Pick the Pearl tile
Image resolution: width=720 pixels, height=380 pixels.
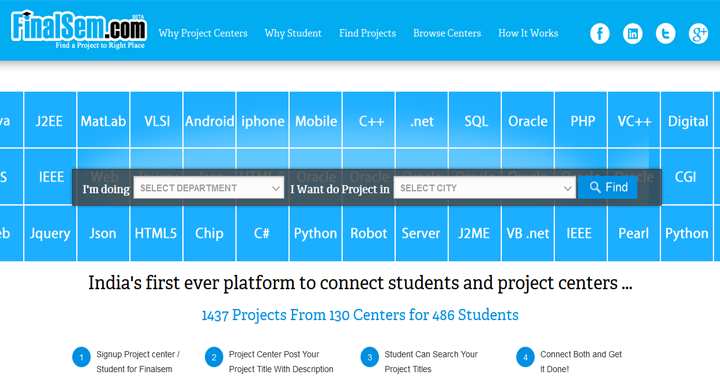[634, 233]
